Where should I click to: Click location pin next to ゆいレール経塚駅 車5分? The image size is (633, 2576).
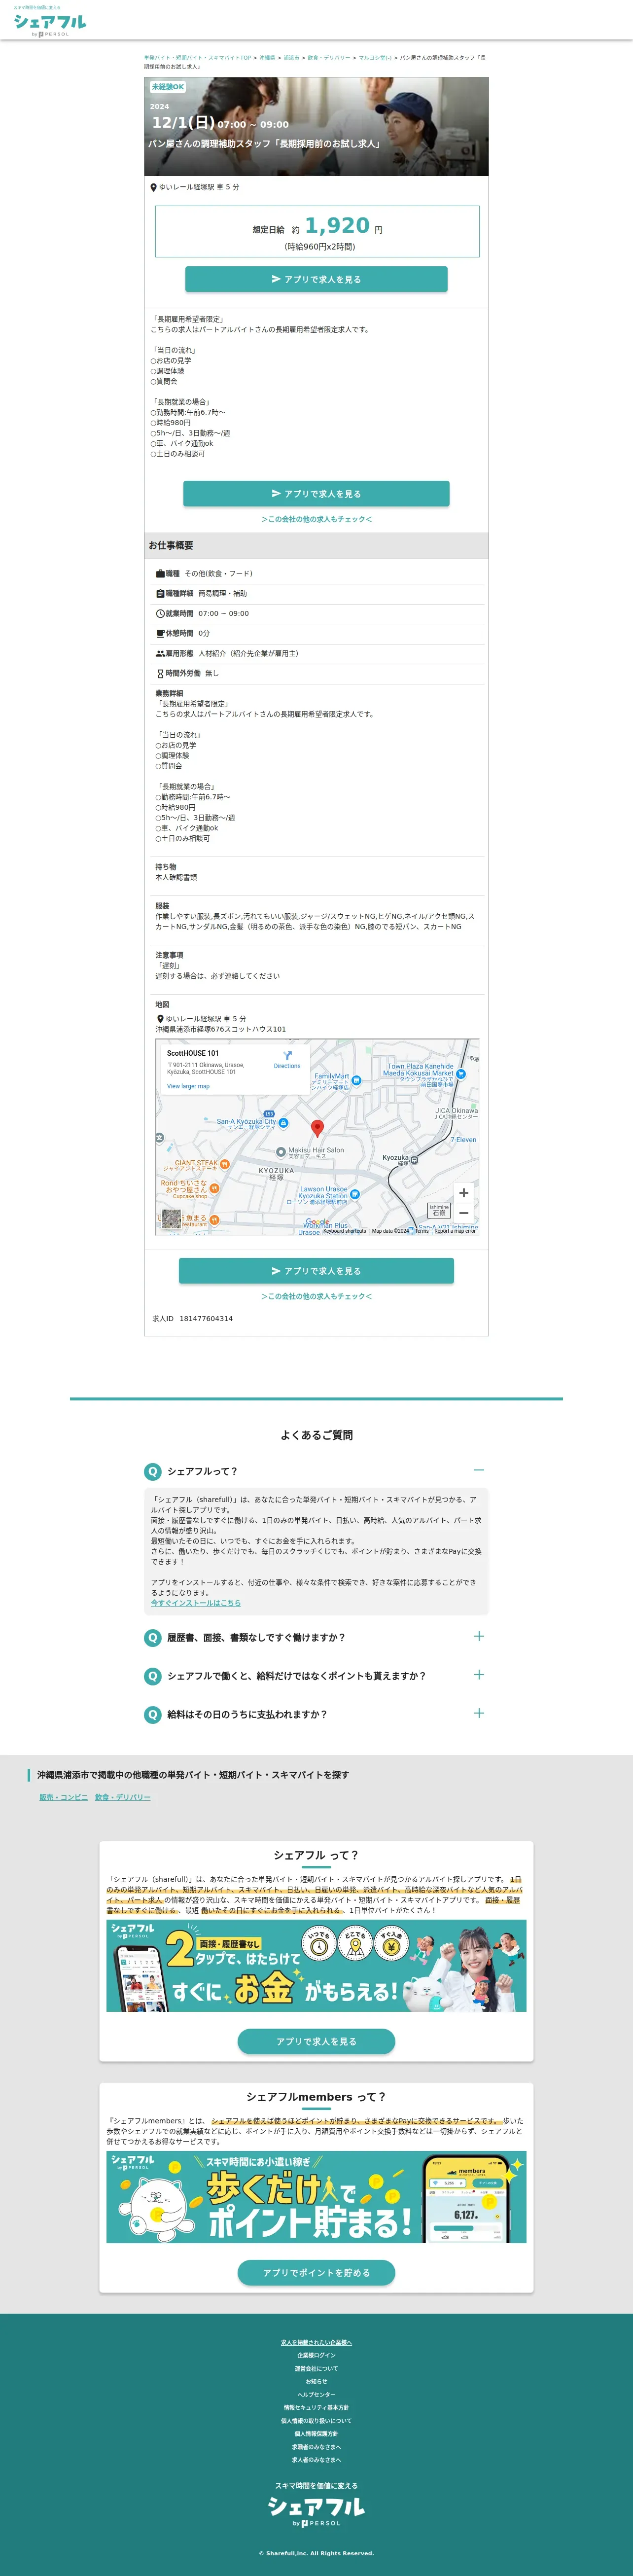click(x=153, y=187)
